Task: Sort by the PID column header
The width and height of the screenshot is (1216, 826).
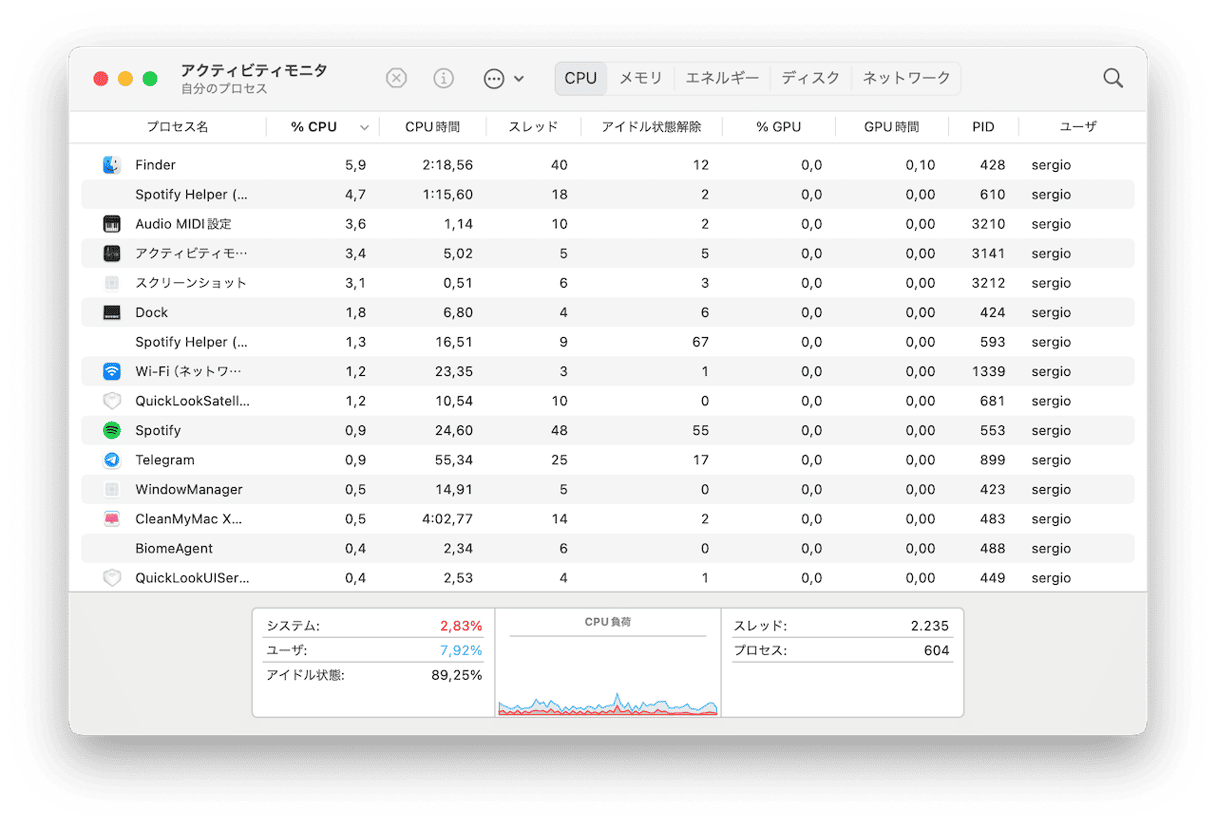Action: 983,127
